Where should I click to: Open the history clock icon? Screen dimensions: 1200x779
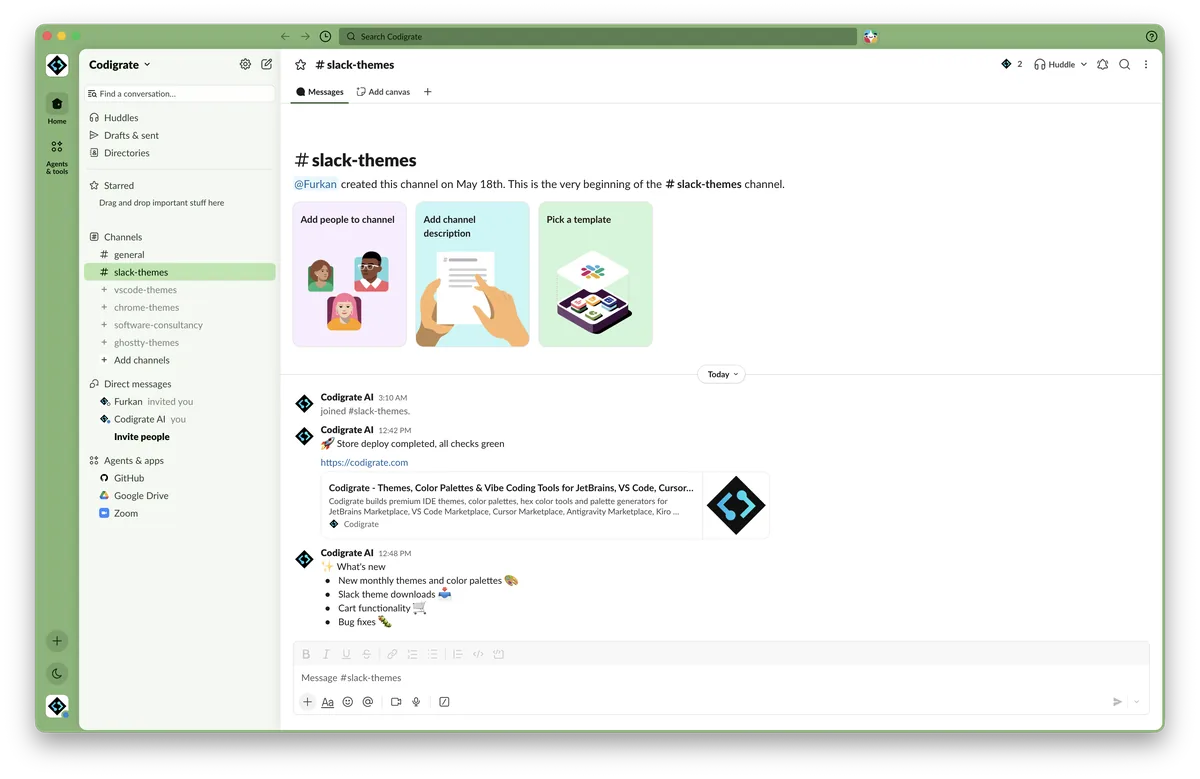(325, 36)
